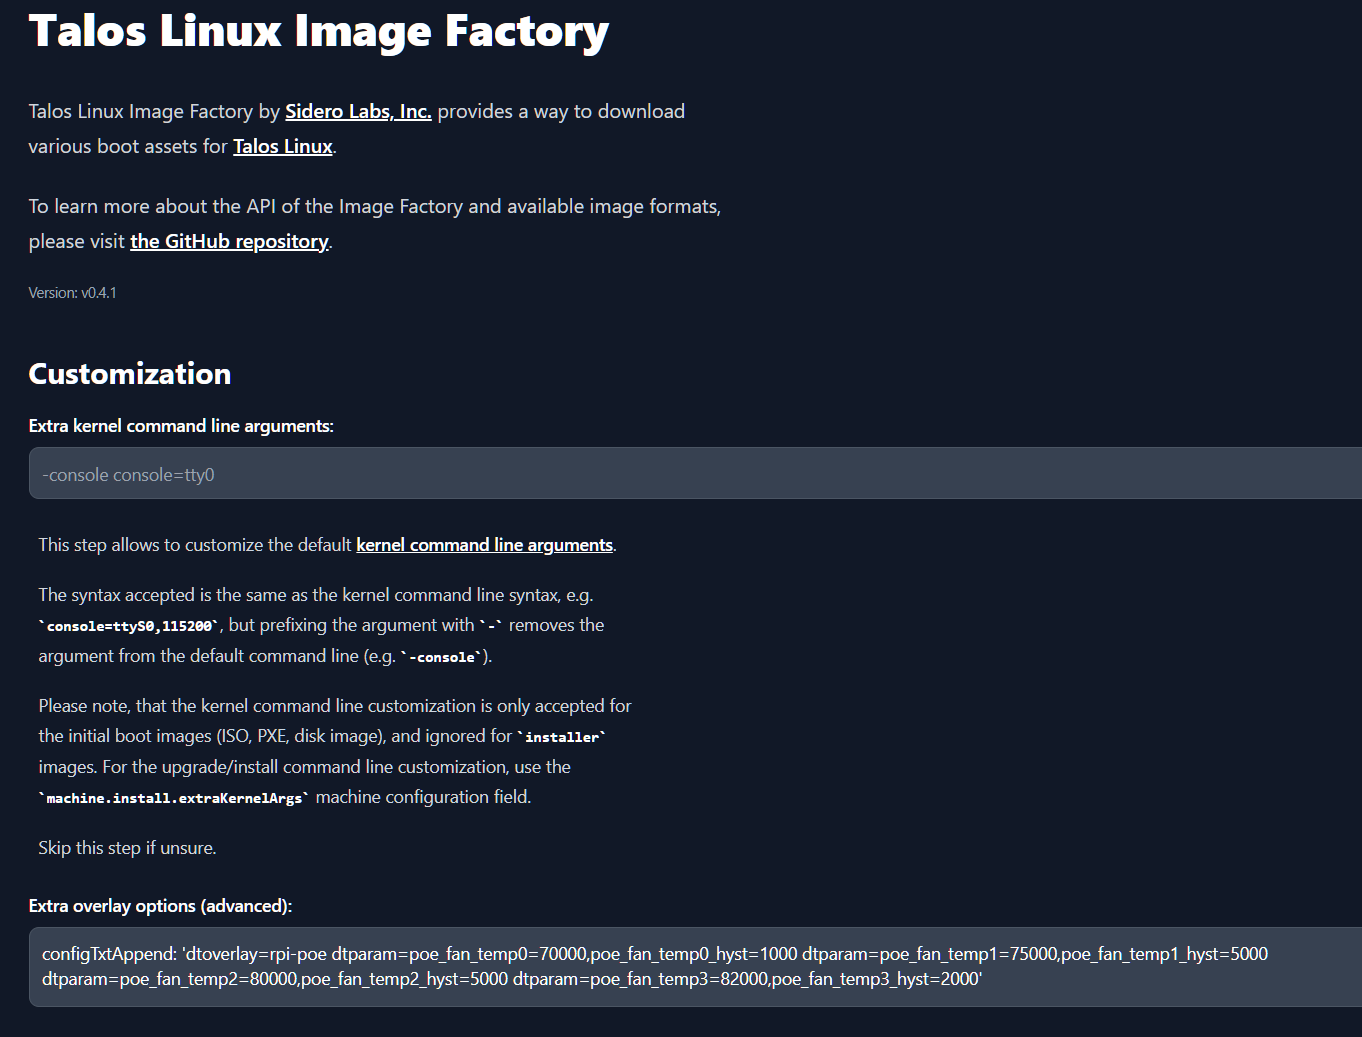Click the paragraph about the Image Factory API

coord(374,223)
